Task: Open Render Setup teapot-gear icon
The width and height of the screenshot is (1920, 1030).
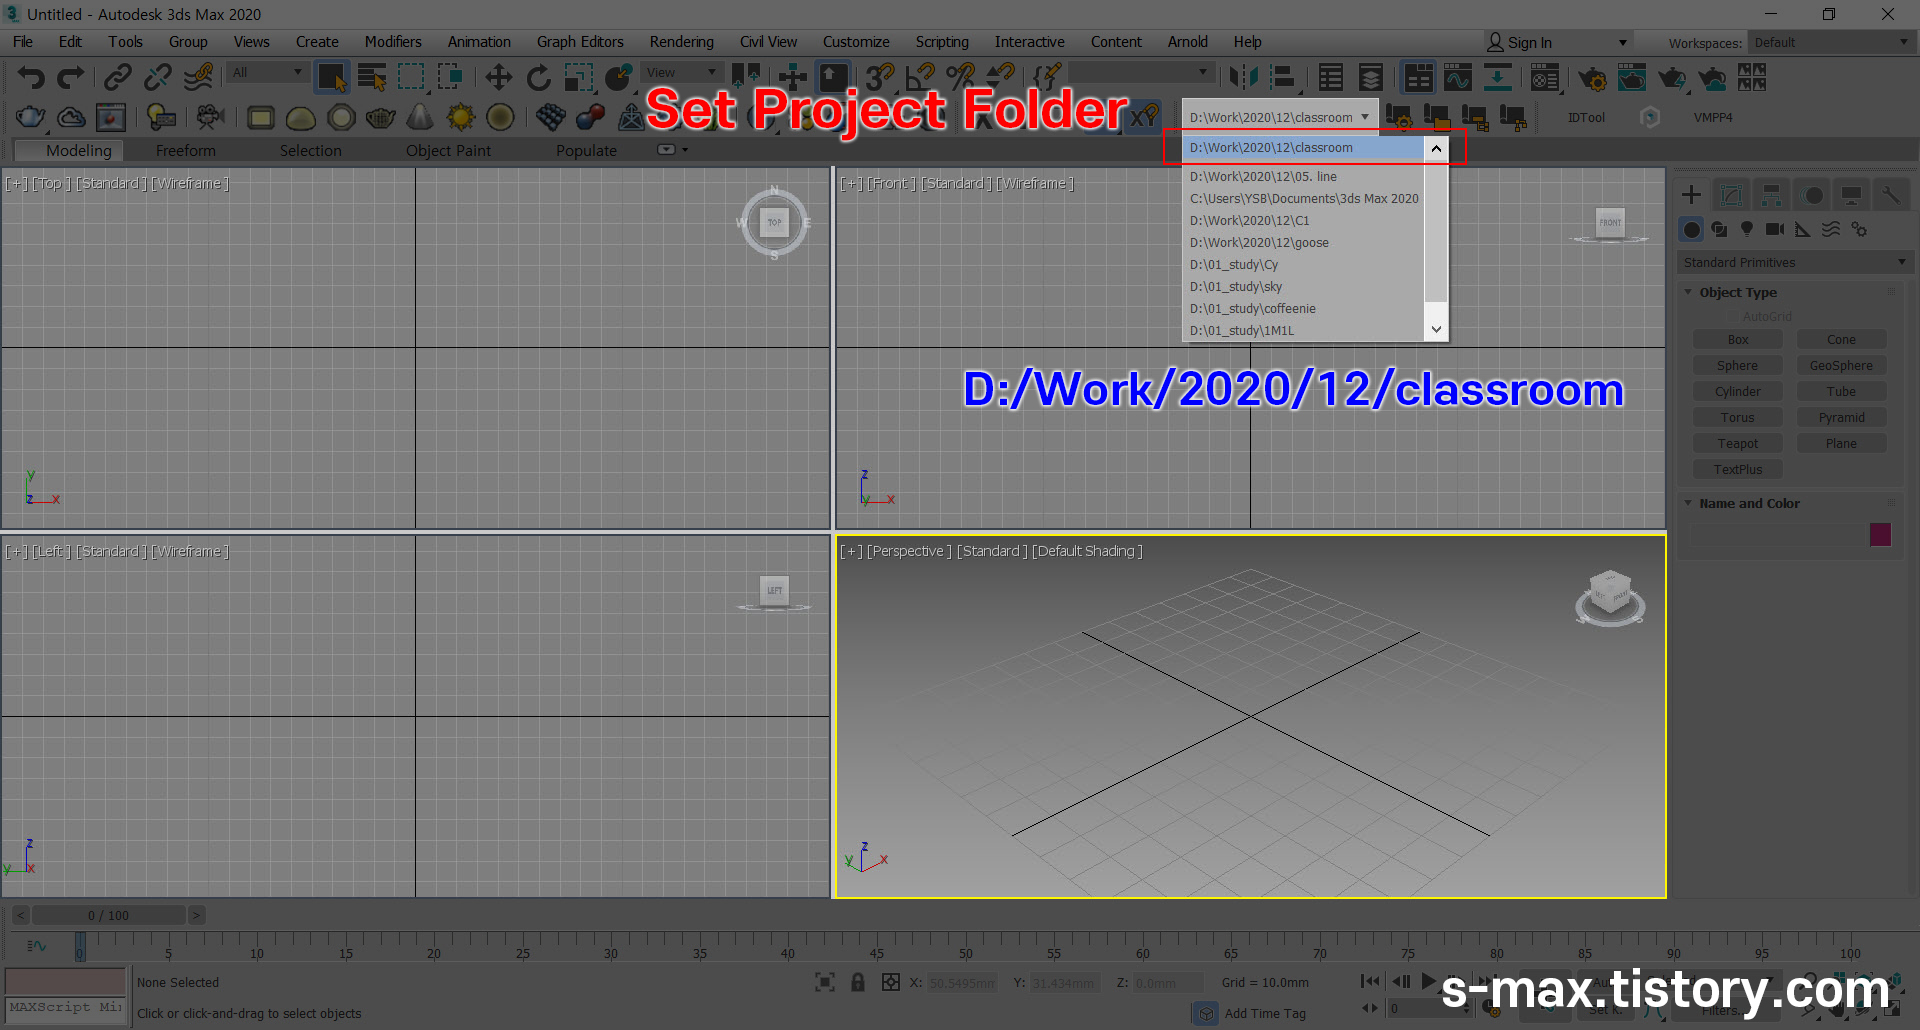Action: [1592, 77]
